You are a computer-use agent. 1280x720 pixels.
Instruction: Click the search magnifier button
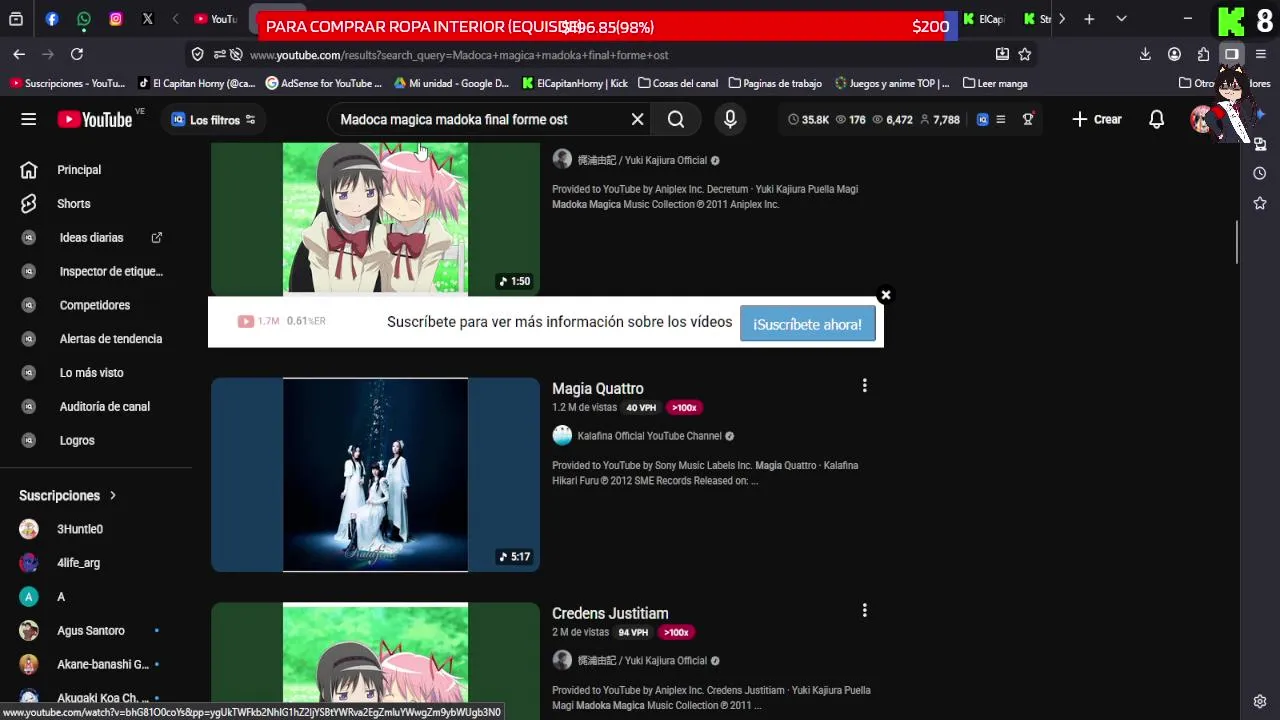[676, 119]
